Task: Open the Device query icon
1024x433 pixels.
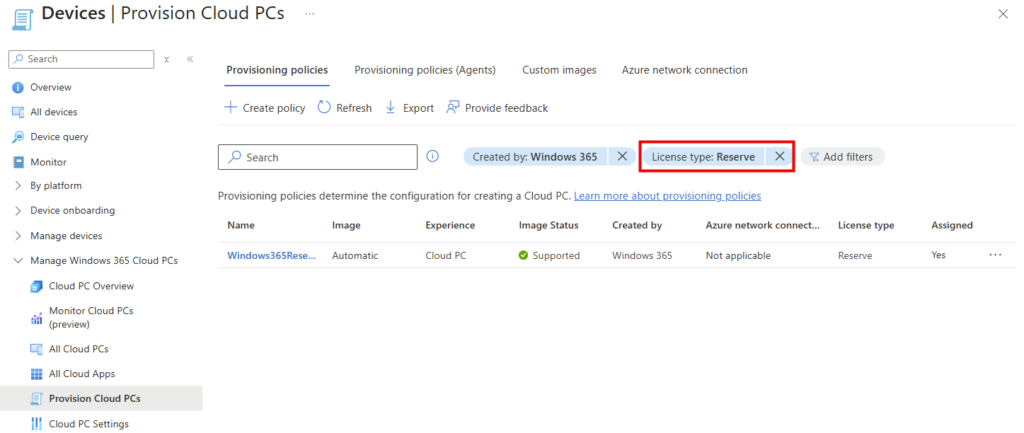Action: [18, 137]
